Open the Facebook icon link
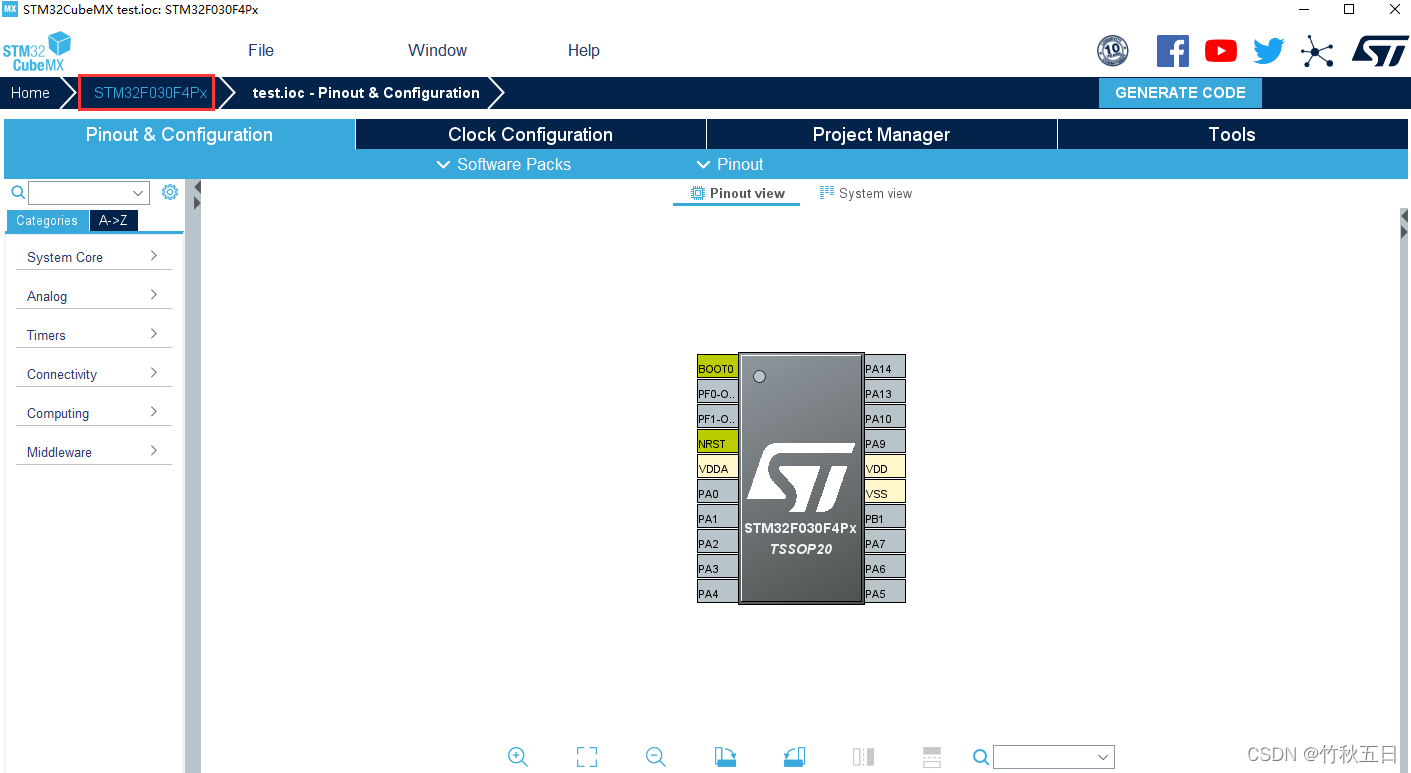 pos(1172,51)
